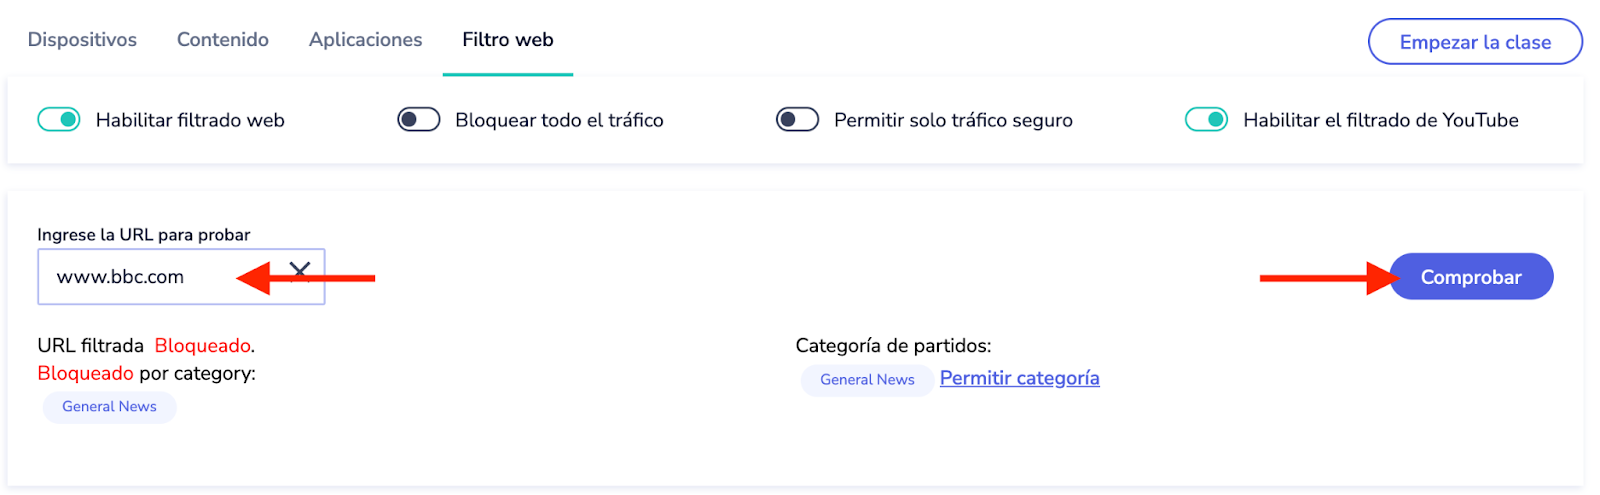Go to the Aplicaciones tab

(x=365, y=40)
